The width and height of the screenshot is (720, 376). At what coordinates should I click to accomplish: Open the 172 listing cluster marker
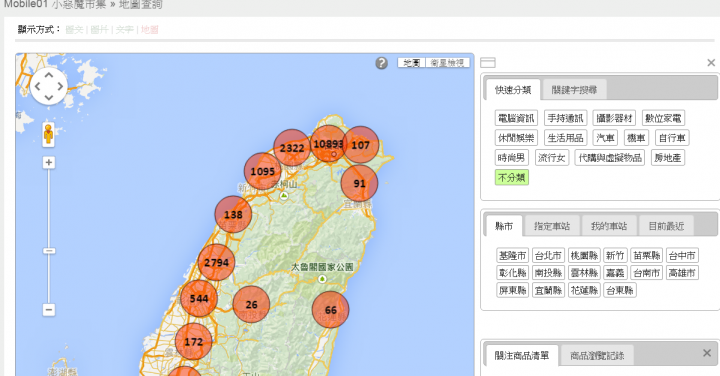pyautogui.click(x=193, y=342)
